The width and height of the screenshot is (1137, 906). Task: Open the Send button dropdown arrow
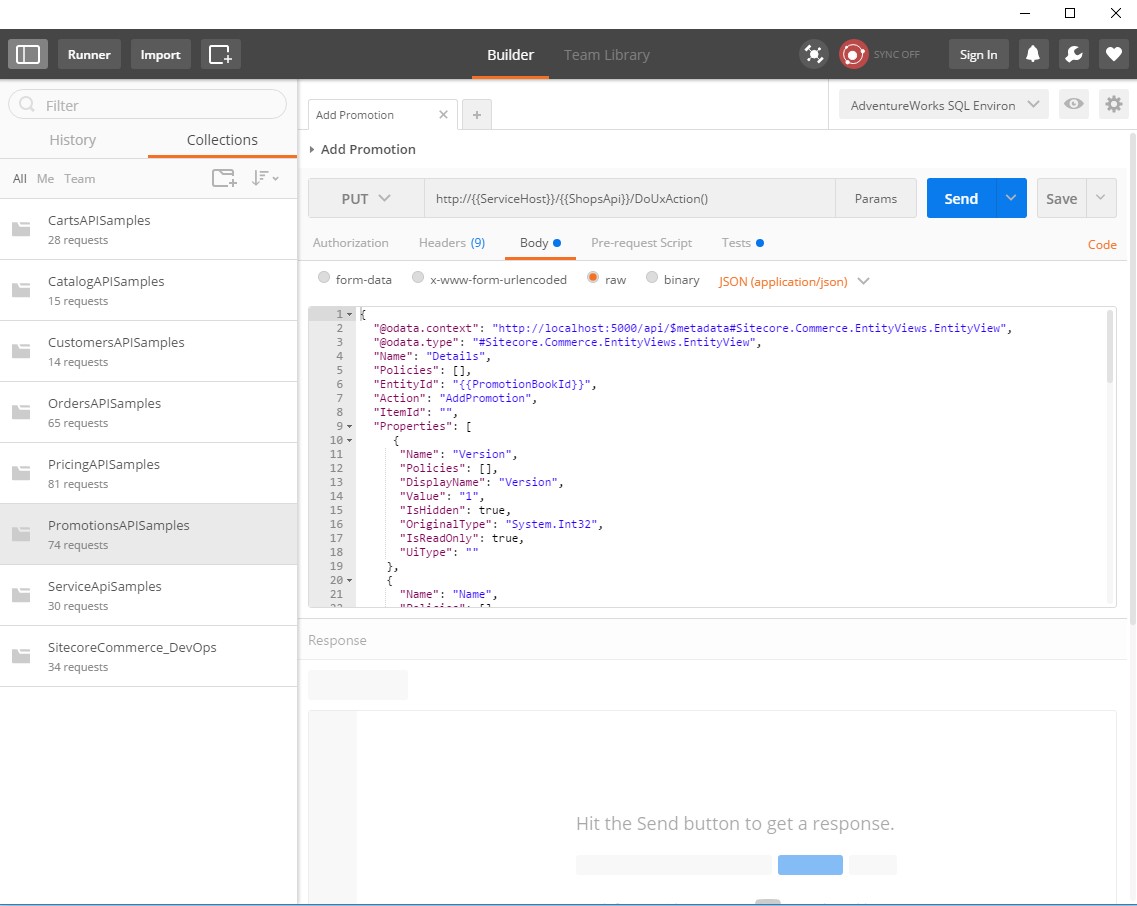1012,198
